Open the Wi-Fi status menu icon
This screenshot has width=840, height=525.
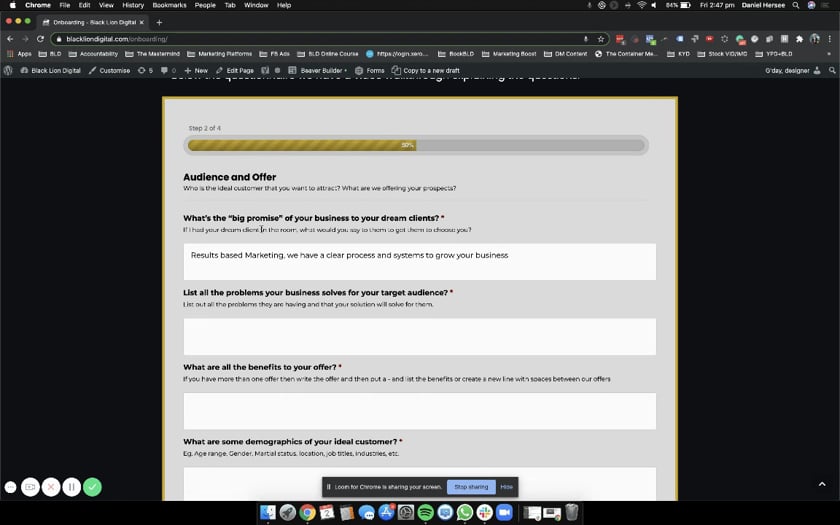[641, 5]
